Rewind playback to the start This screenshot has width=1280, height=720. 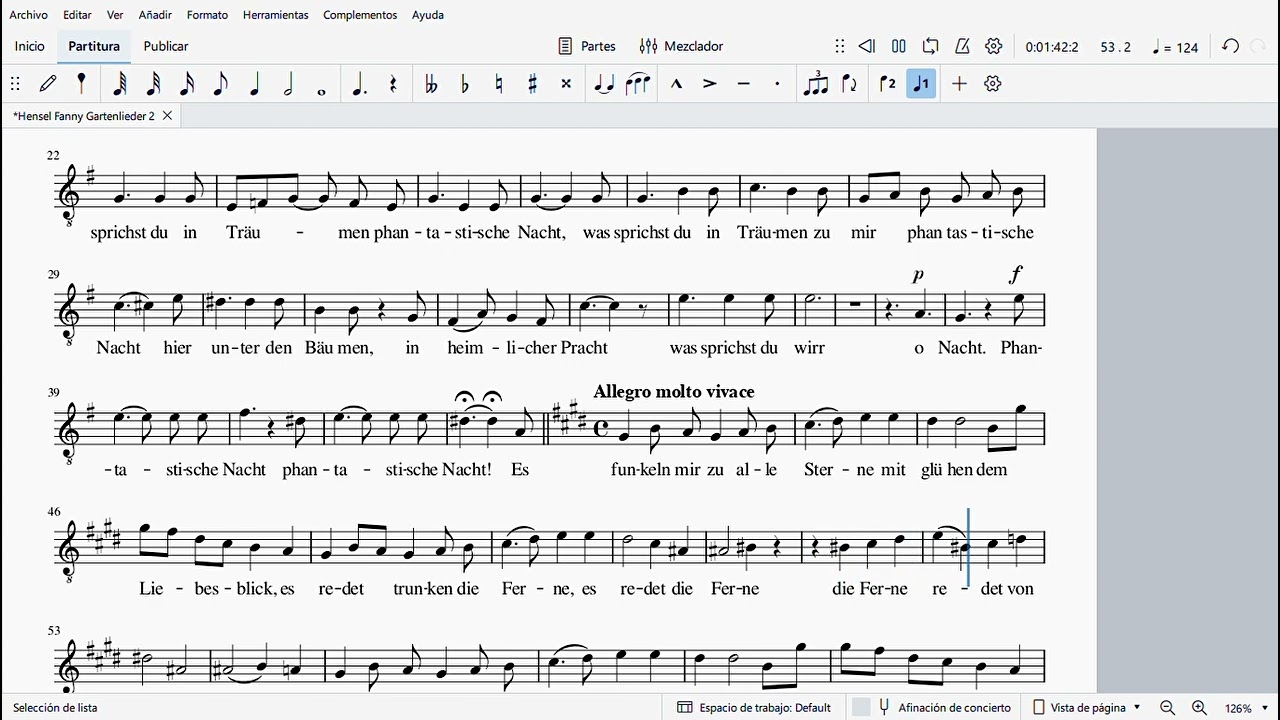click(867, 46)
